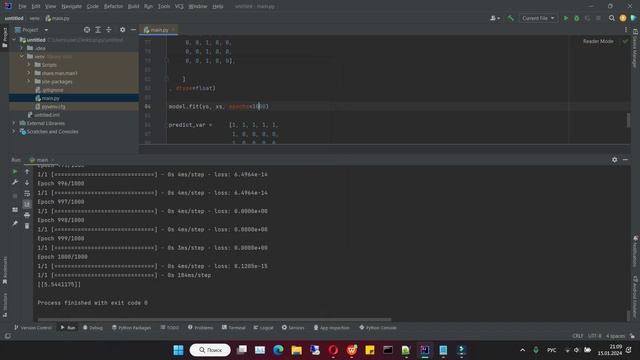This screenshot has width=640, height=360.
Task: Click the green Run button in main toolbar
Action: click(x=566, y=18)
